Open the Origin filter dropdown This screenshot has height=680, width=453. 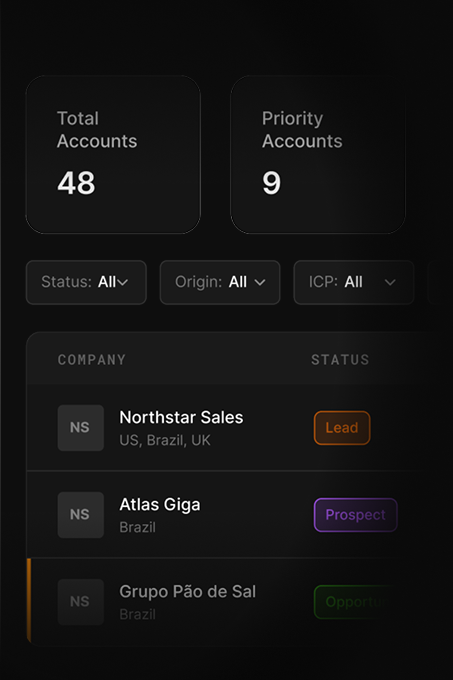[220, 282]
